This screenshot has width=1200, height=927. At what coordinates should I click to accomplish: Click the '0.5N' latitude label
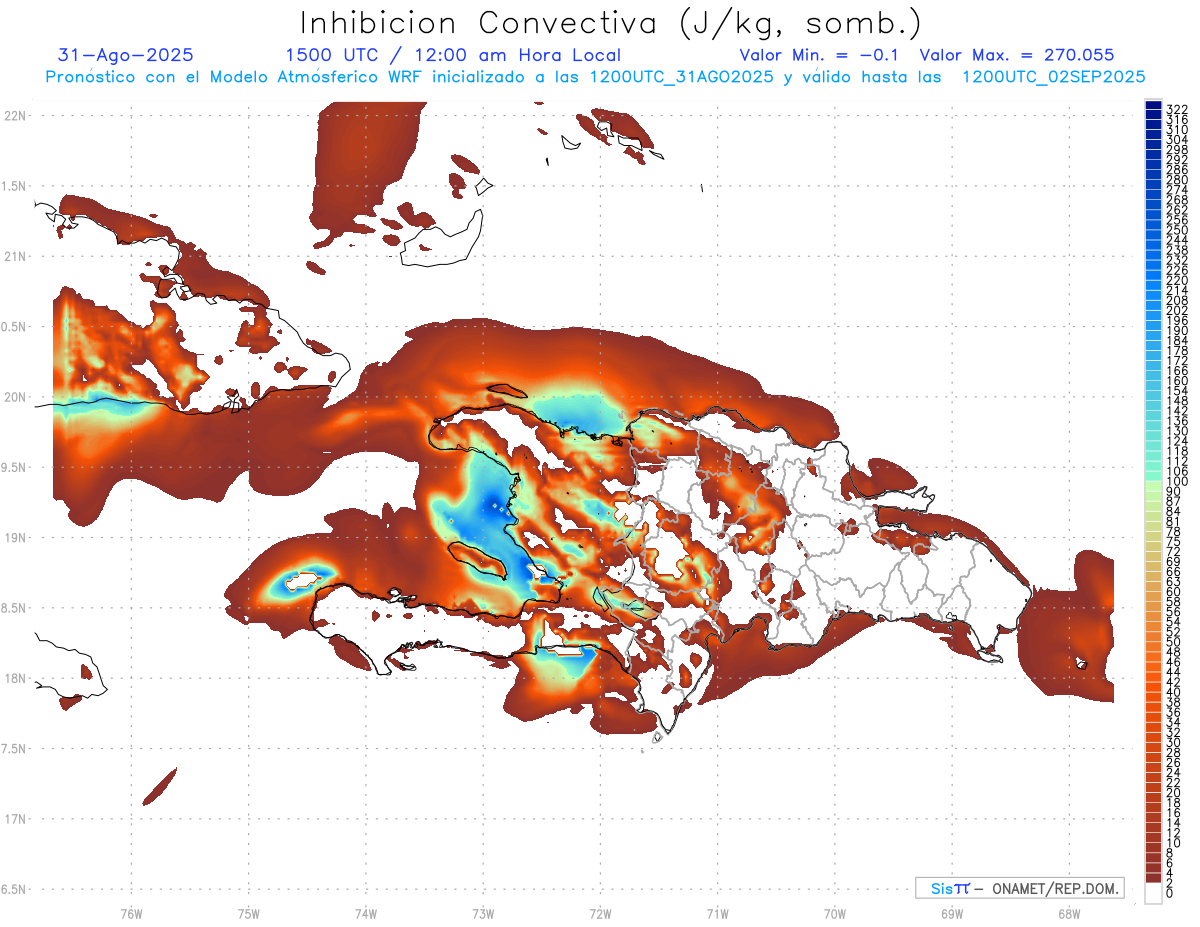coord(14,327)
